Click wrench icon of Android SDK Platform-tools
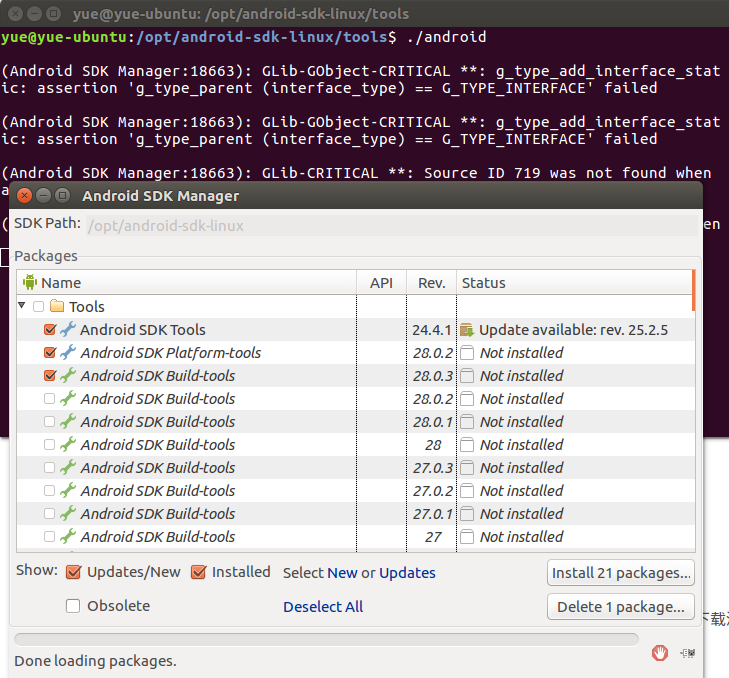Viewport: 729px width, 678px height. tap(68, 352)
